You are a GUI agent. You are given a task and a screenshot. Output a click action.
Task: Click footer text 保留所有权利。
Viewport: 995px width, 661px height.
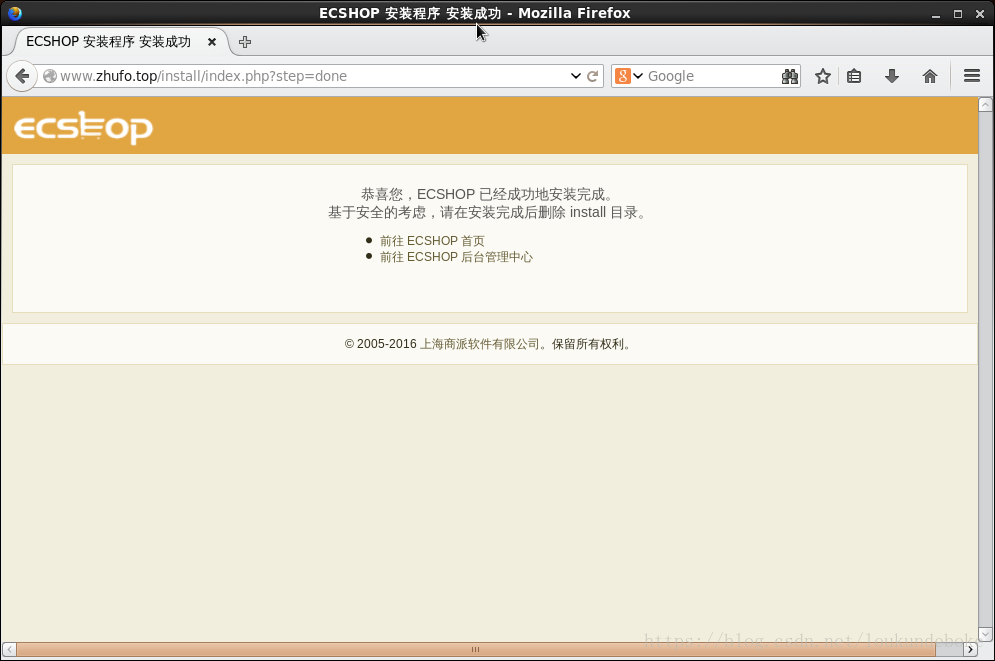[x=591, y=344]
